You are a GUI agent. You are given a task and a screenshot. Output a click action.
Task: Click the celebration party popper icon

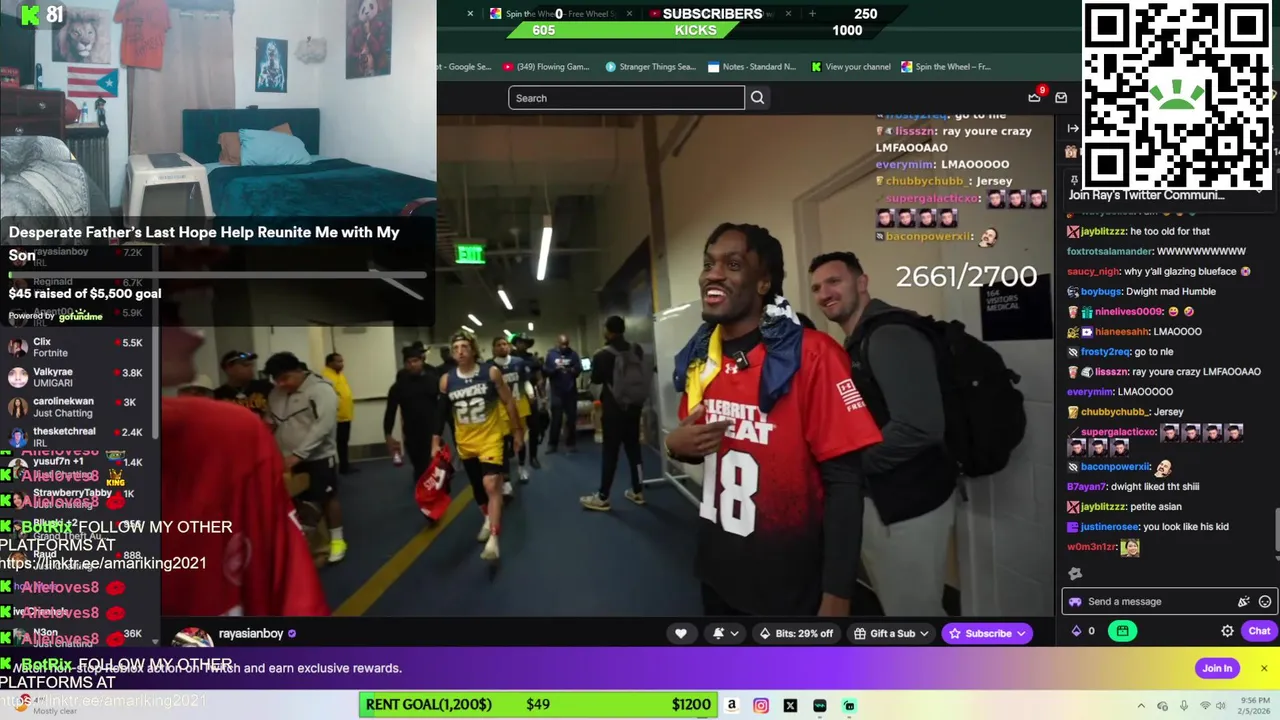click(x=1243, y=602)
